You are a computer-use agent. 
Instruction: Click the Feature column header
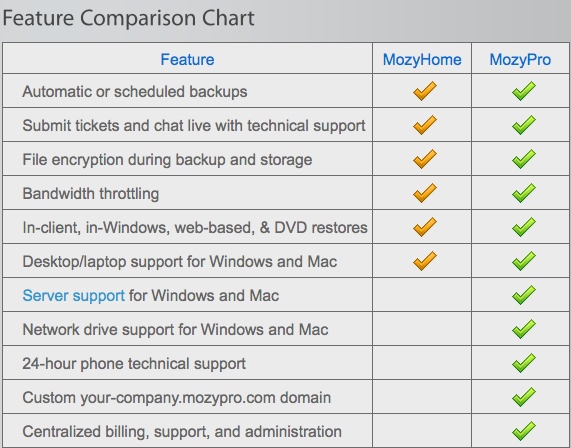(187, 59)
